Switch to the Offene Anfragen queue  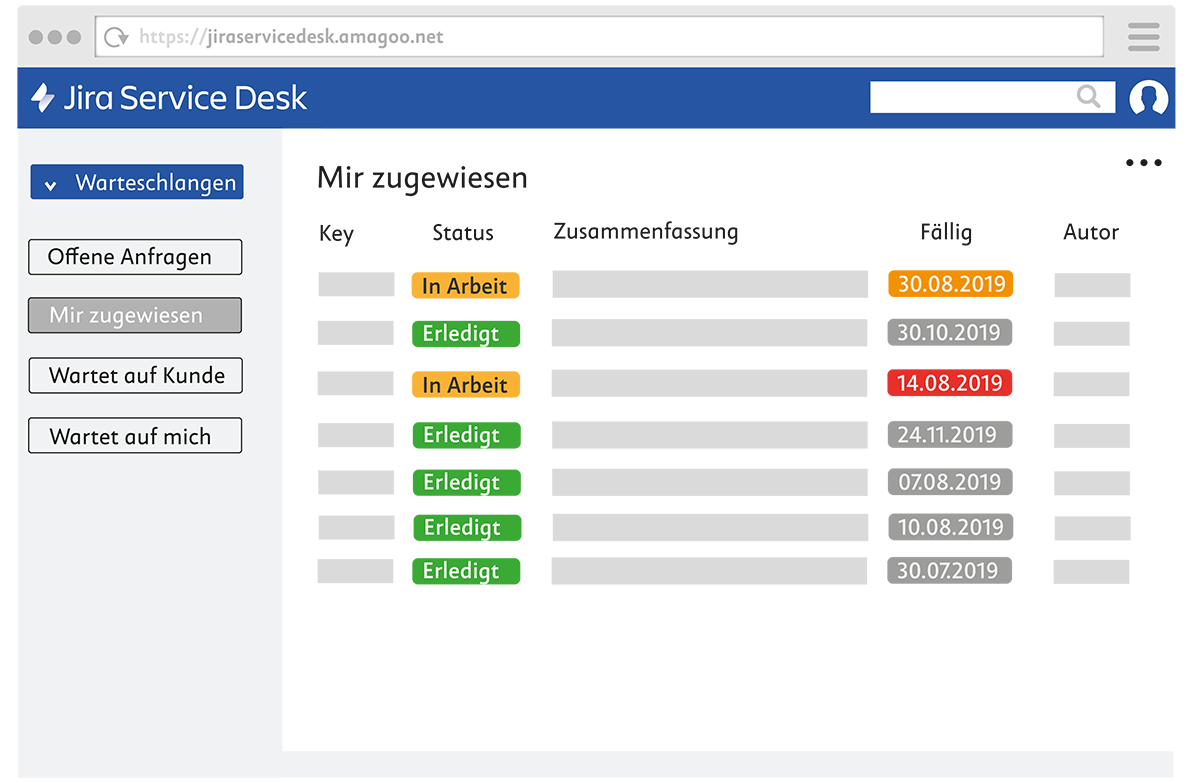coord(135,257)
